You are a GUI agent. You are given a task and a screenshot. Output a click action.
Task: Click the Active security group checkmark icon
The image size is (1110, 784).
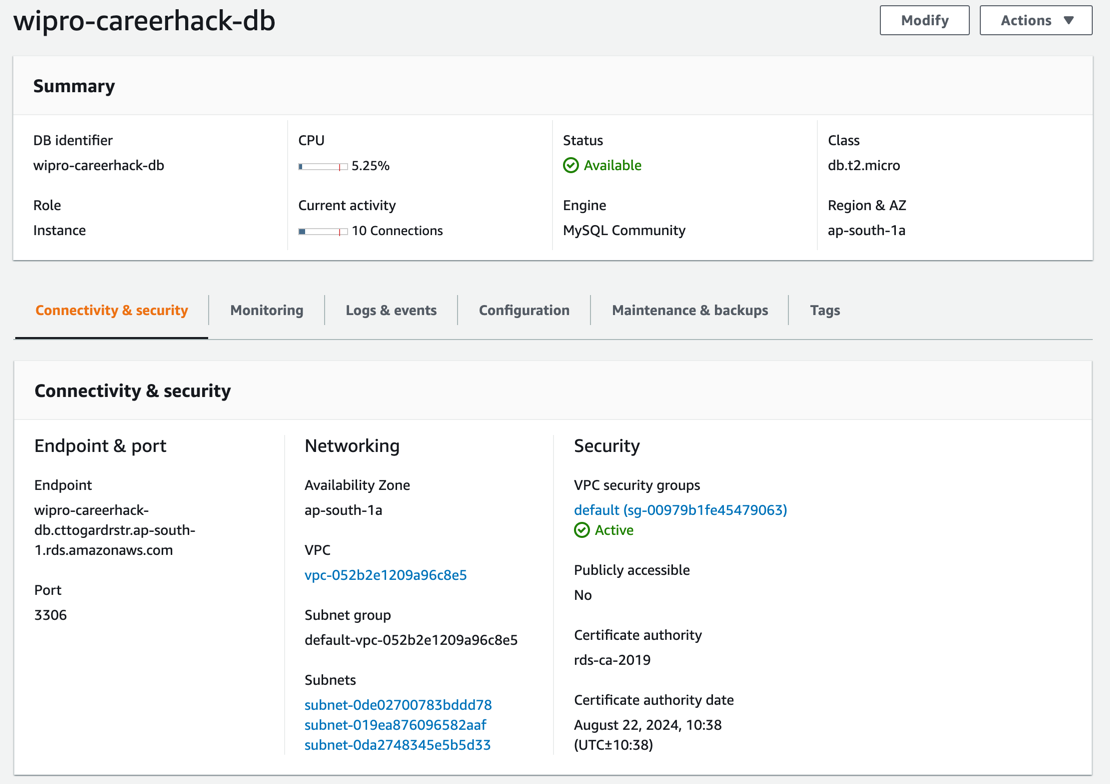point(582,530)
